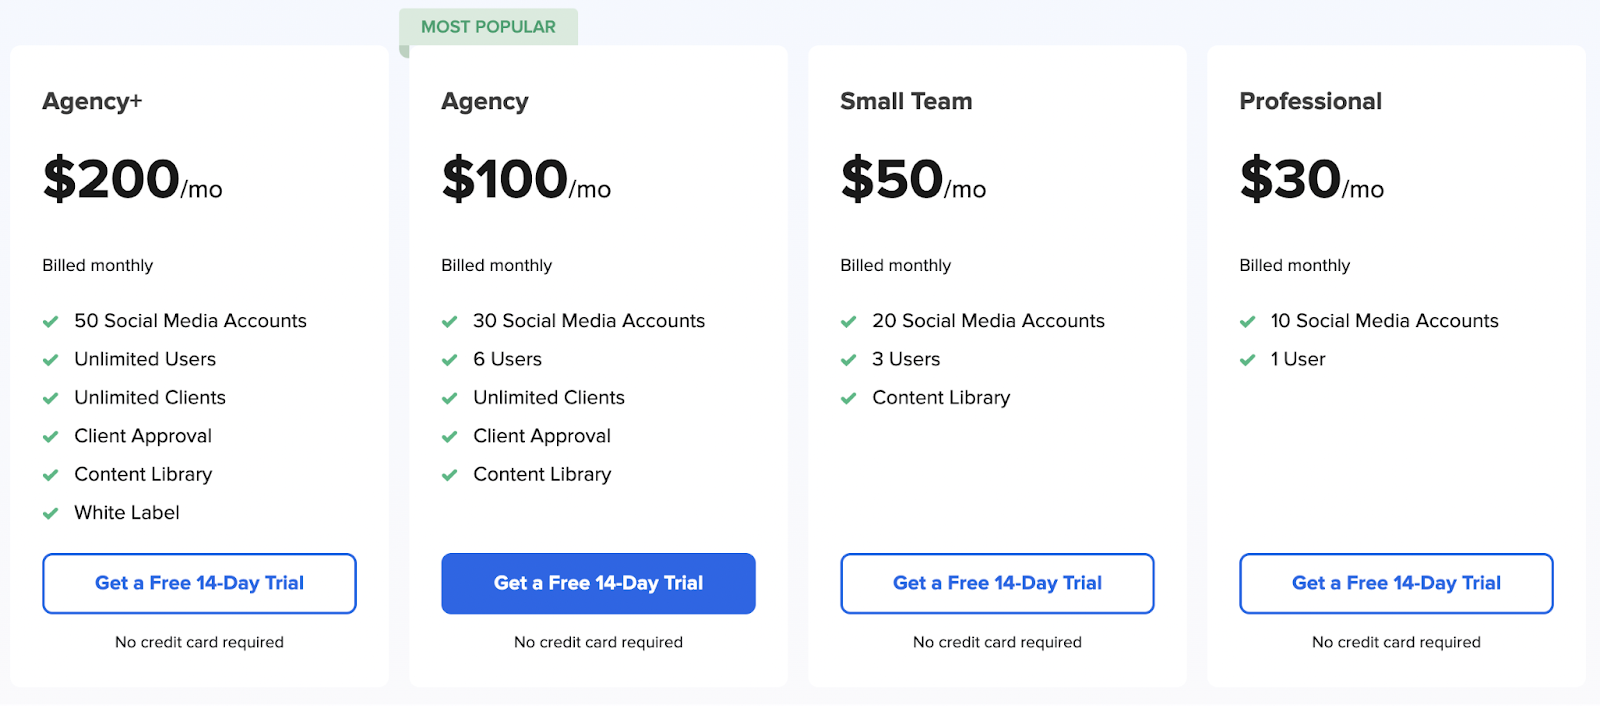
Task: Click the checkmark beside Client Approval in Agency
Action: [449, 436]
